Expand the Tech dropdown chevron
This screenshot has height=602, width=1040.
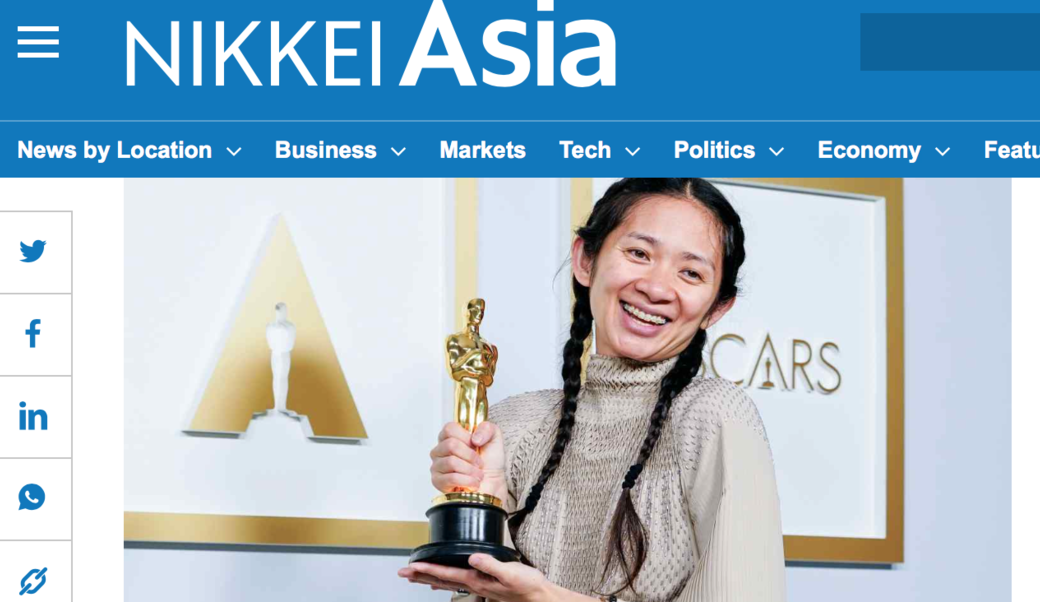click(633, 152)
